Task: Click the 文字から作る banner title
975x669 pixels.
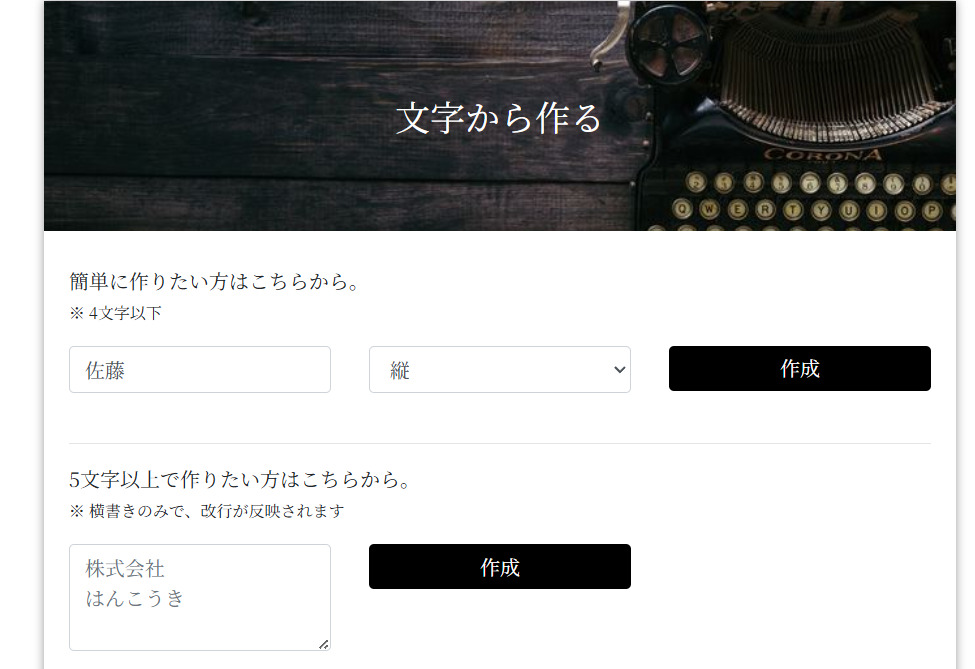Action: [x=499, y=118]
